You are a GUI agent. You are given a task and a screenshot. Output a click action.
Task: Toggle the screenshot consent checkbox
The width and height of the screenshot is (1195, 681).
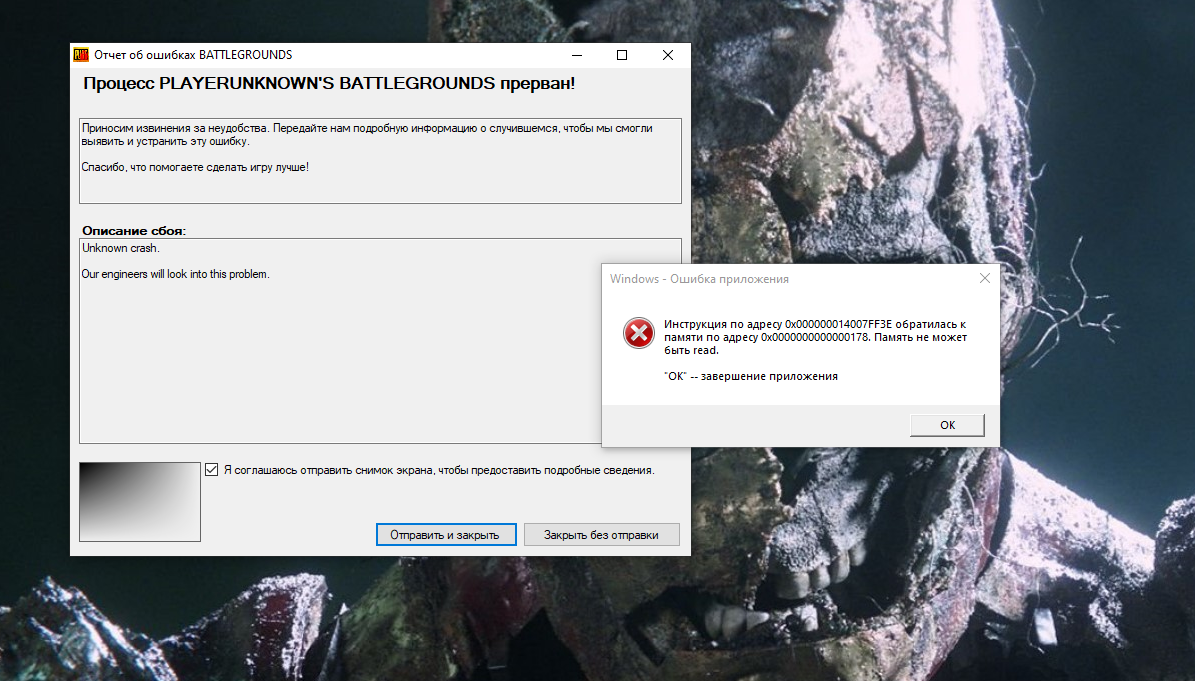[212, 470]
